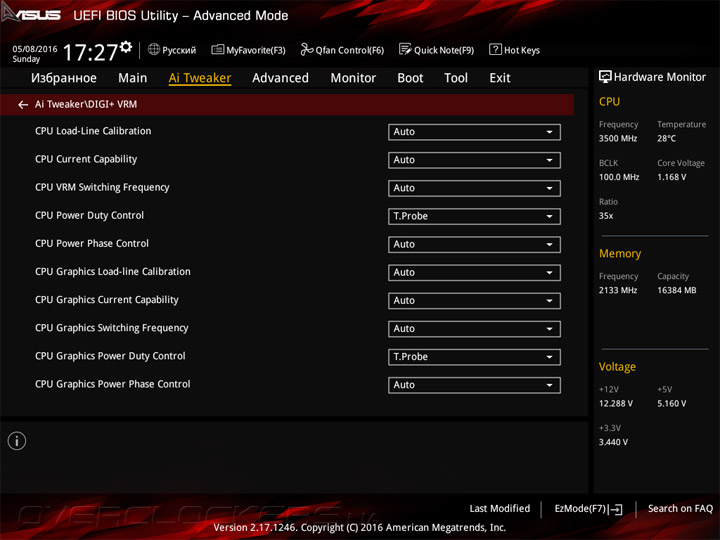Click the Quick Note pencil icon
The image size is (720, 540).
click(x=405, y=49)
